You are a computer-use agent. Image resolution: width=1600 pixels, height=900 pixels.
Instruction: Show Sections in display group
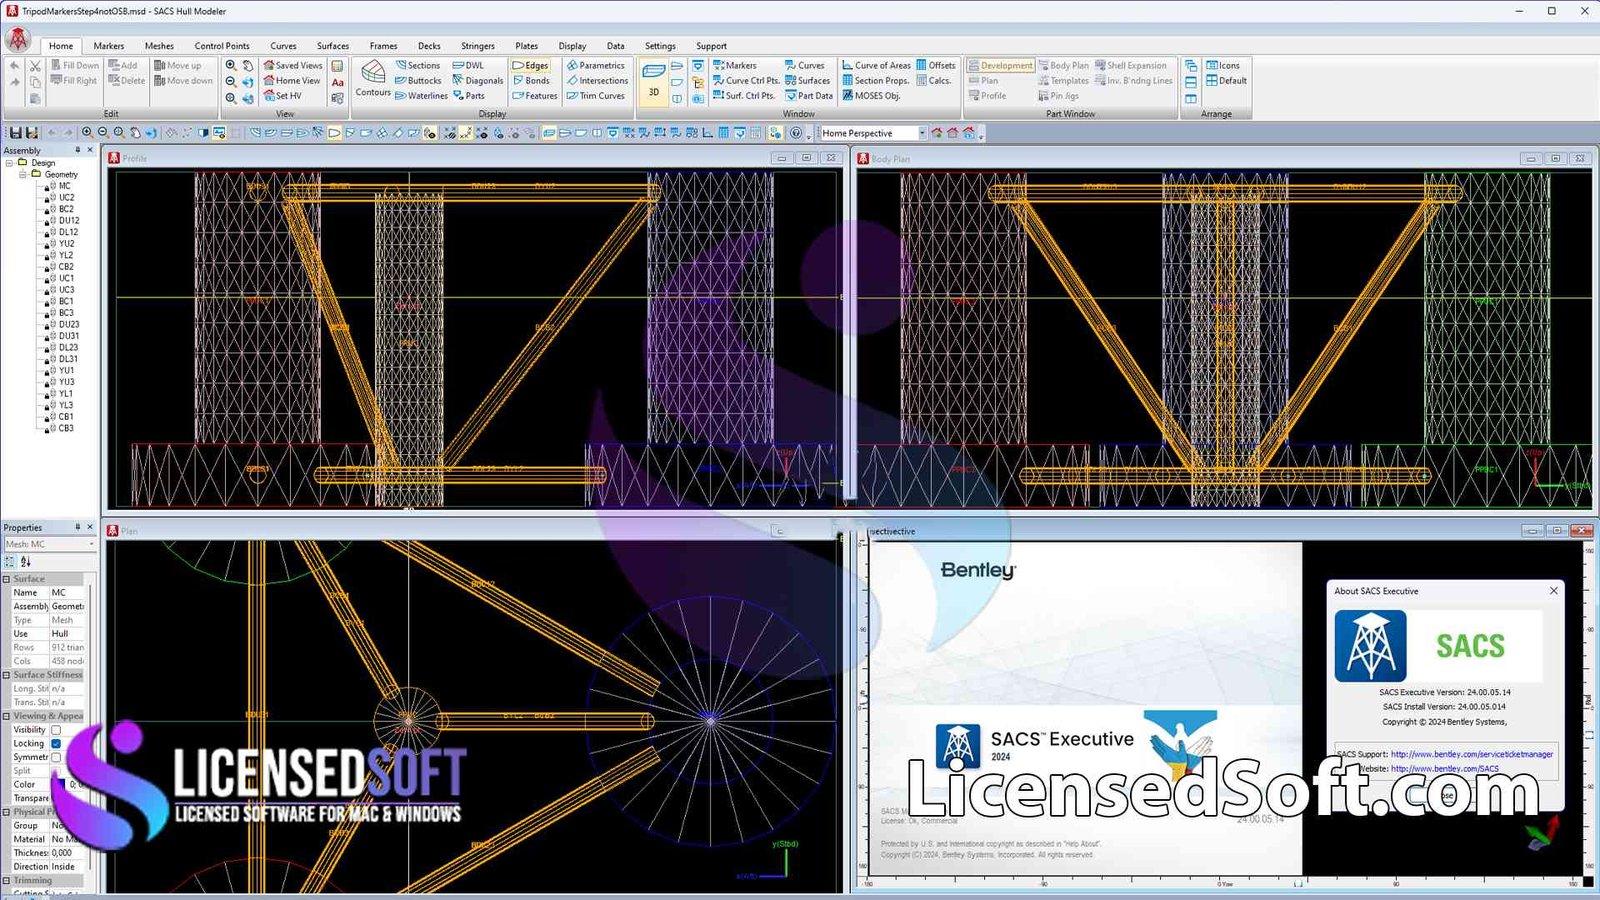click(417, 65)
